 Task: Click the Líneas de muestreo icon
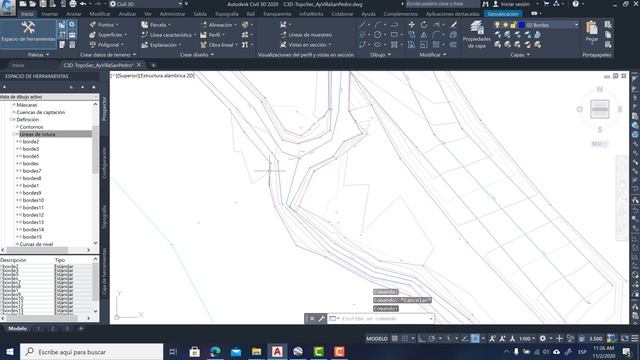click(283, 35)
